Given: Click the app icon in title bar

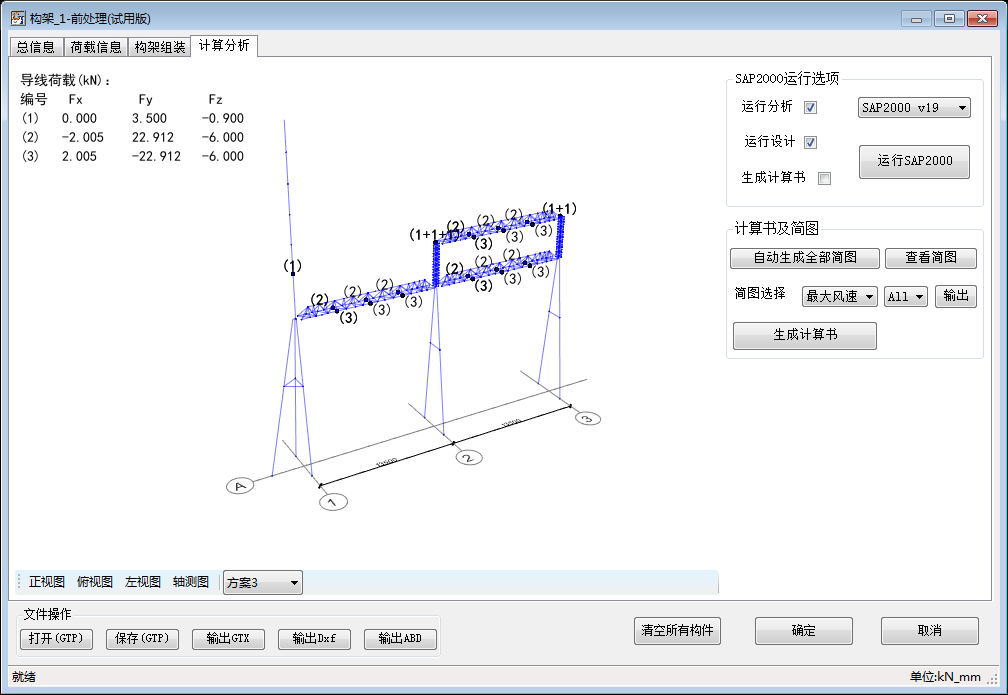Looking at the screenshot, I should 17,18.
